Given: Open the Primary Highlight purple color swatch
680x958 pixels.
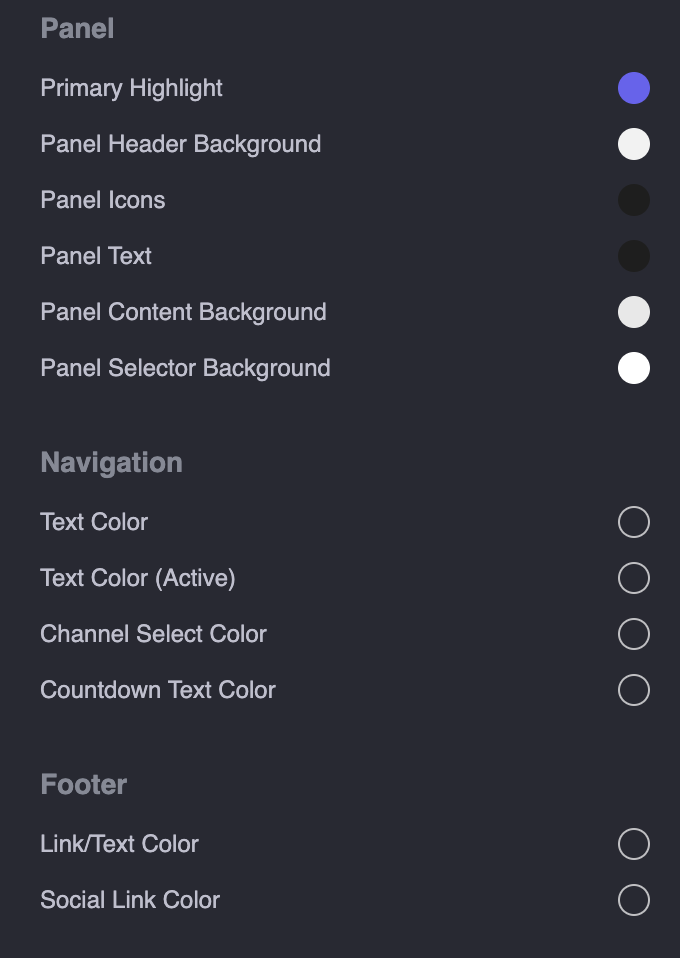Looking at the screenshot, I should (634, 88).
